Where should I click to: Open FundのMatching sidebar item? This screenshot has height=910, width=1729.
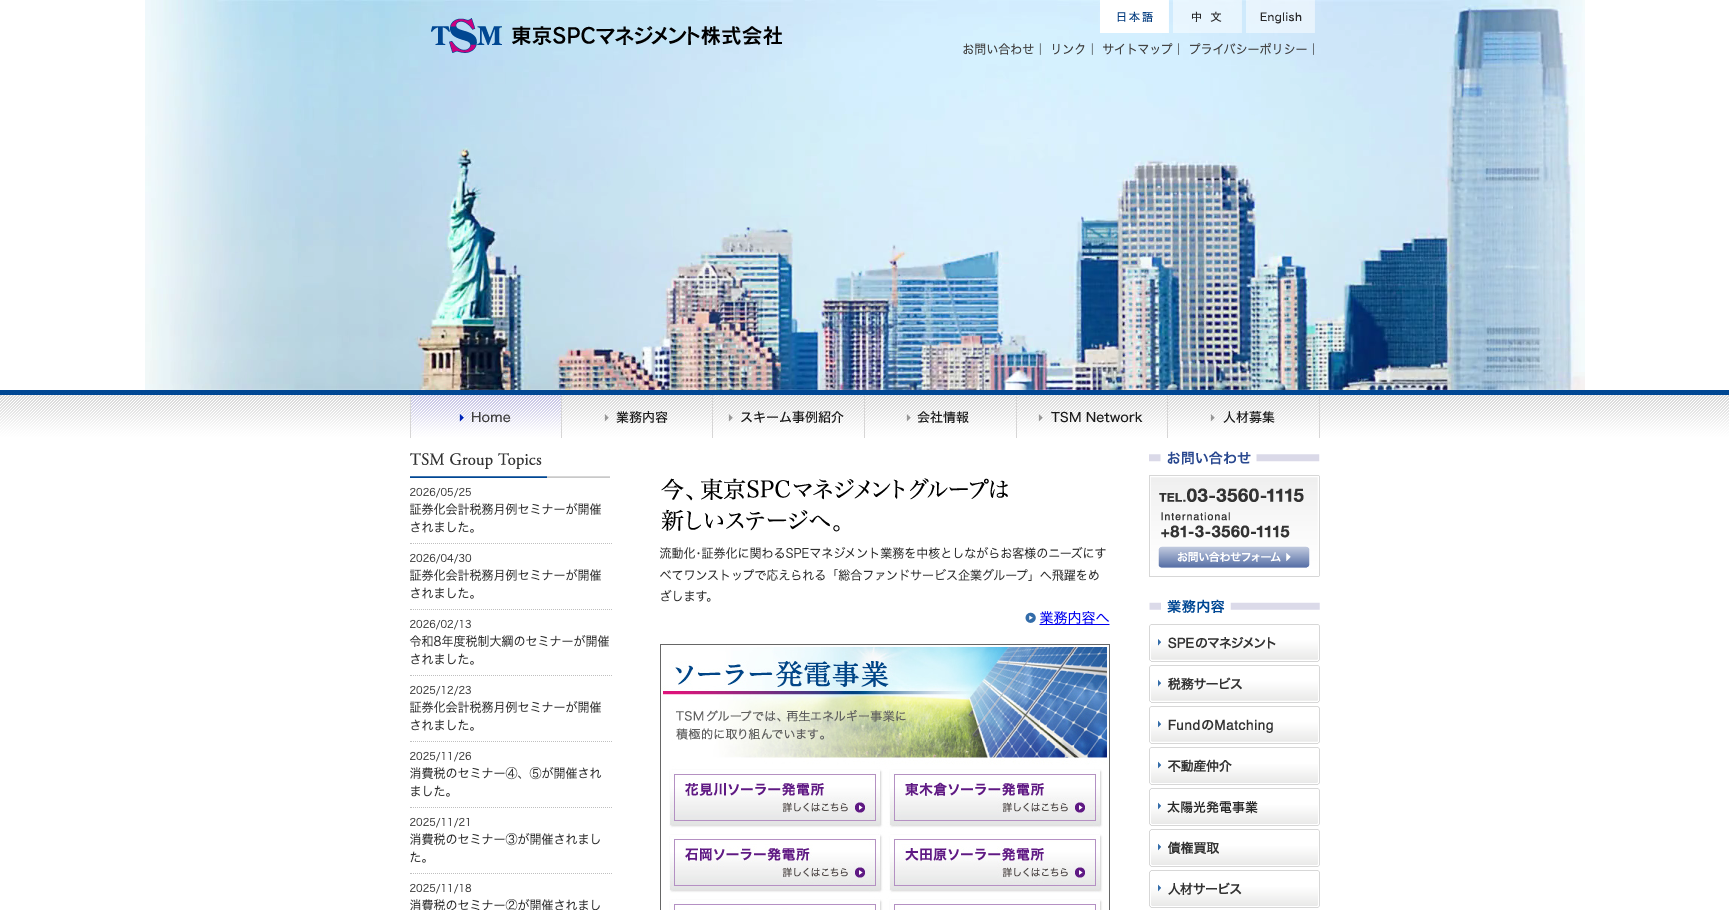click(x=1234, y=725)
